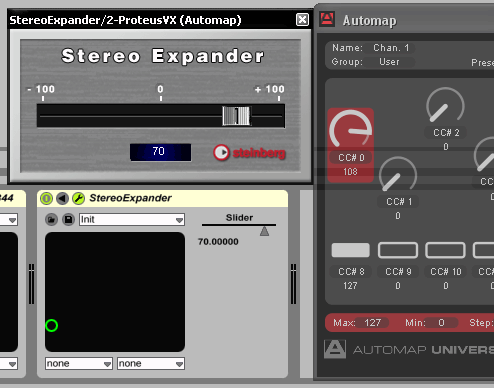Click the Group field 'User'

[x=389, y=62]
